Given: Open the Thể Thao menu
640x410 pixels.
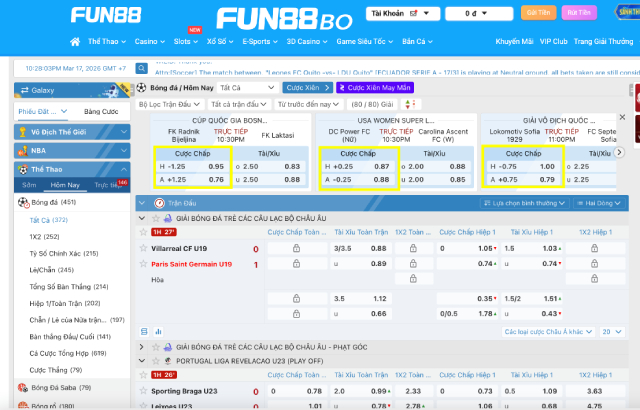Looking at the screenshot, I should [x=107, y=42].
